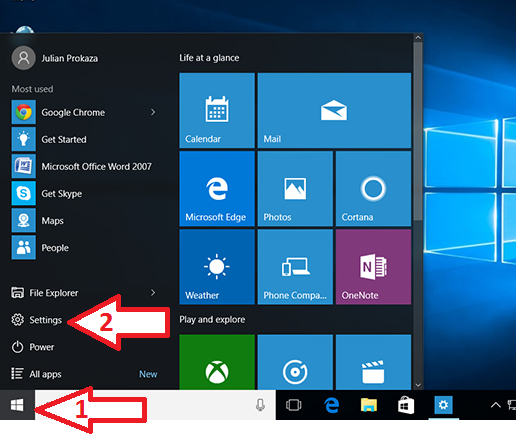This screenshot has height=443, width=516.
Task: Open File Explorer from the taskbar
Action: tap(369, 405)
